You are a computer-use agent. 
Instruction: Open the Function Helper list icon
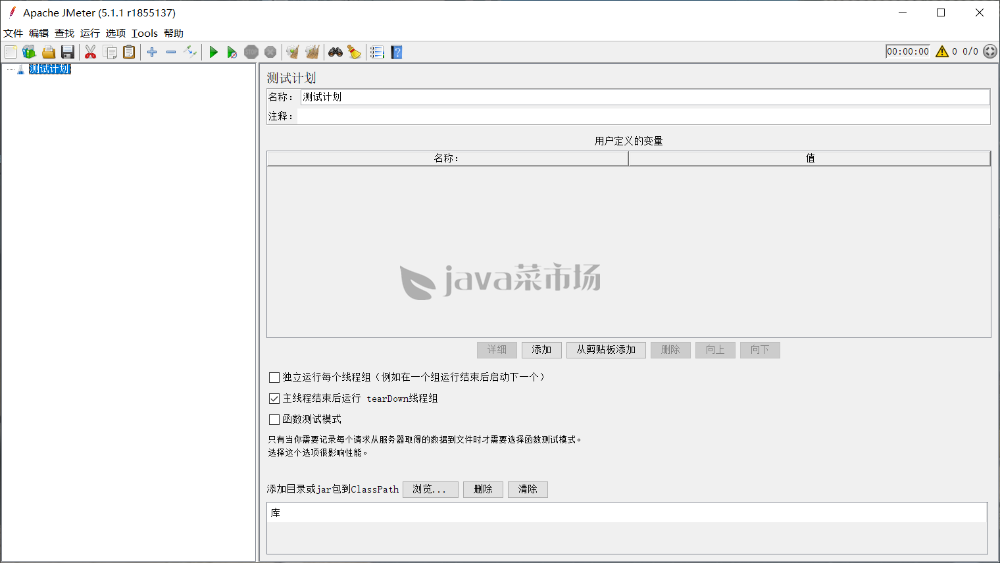377,52
